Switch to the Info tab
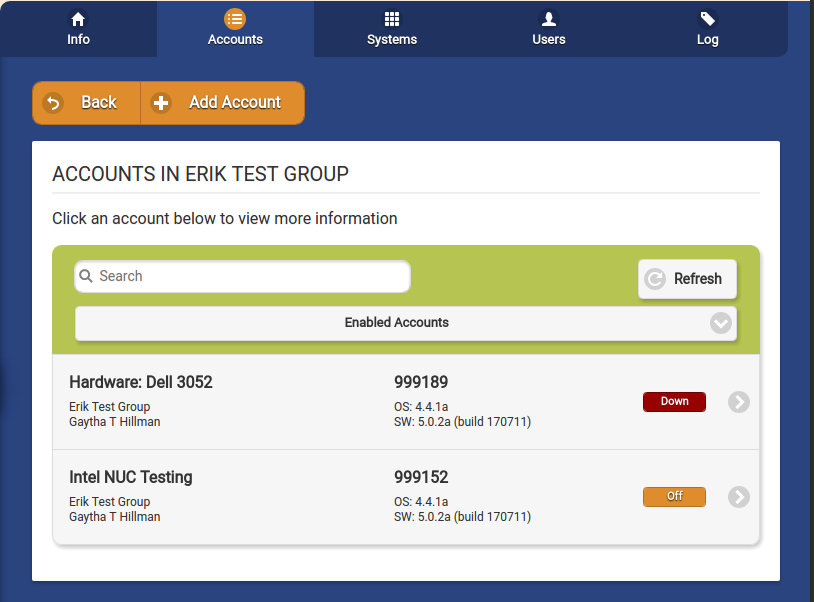This screenshot has height=602, width=814. [x=78, y=29]
